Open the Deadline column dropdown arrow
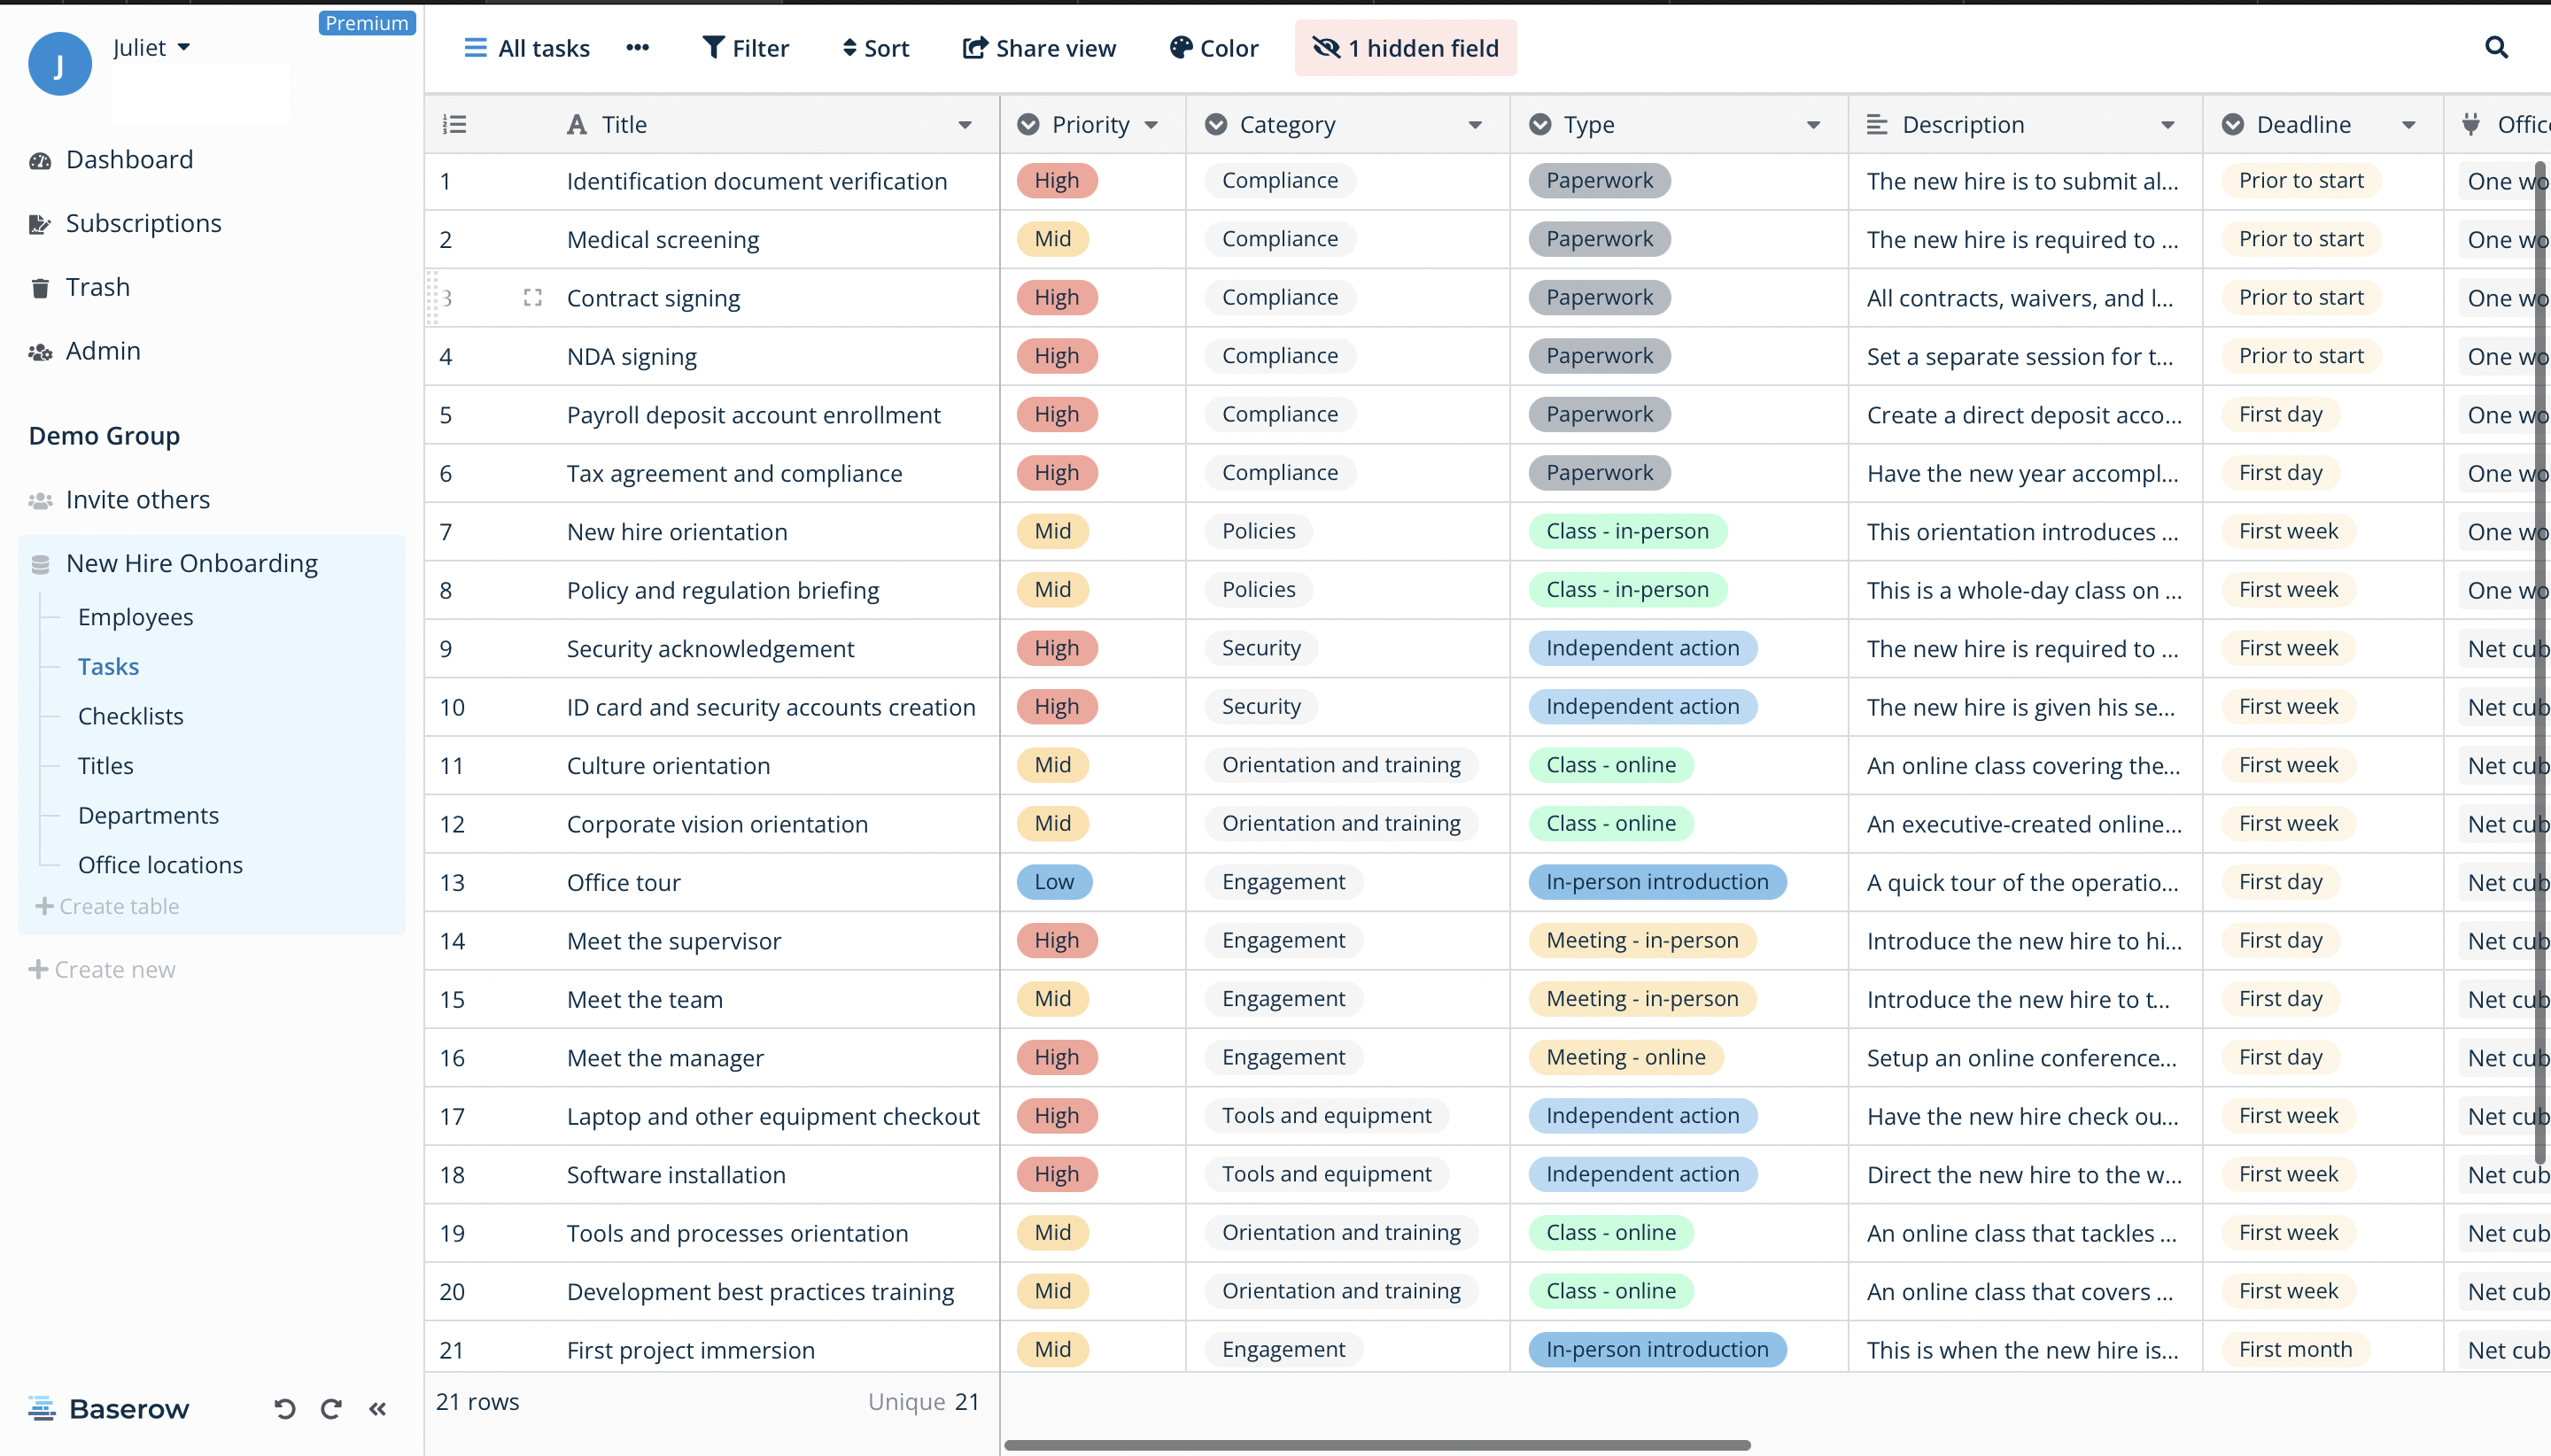This screenshot has width=2551, height=1456. (x=2408, y=125)
